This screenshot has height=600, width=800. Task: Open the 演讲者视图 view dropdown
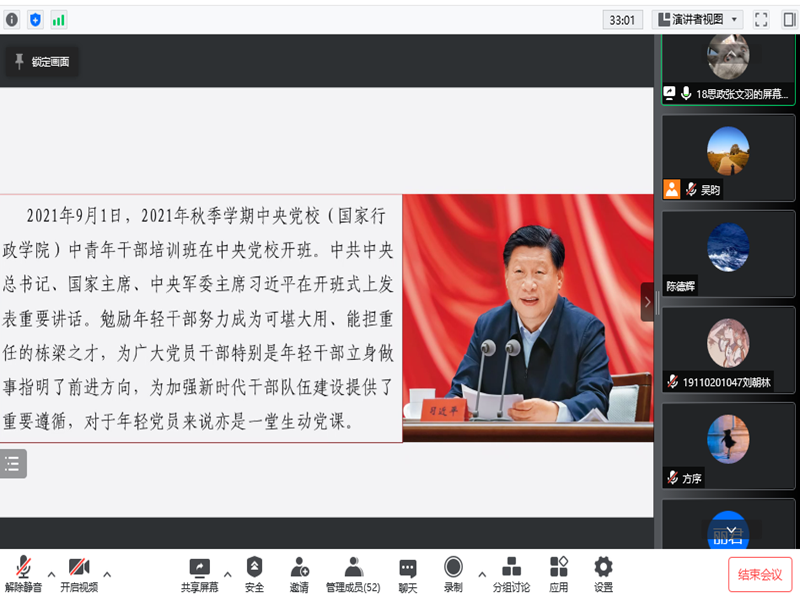click(697, 19)
